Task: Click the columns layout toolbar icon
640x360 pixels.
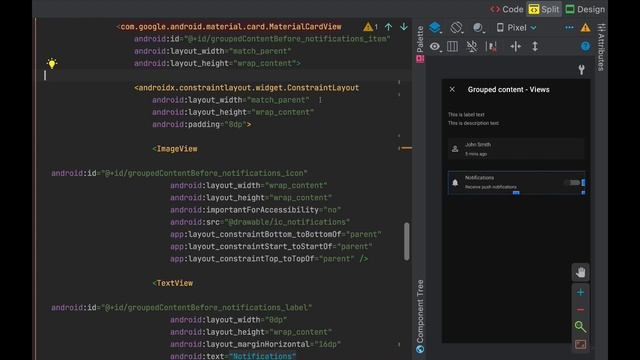Action: coord(452,47)
